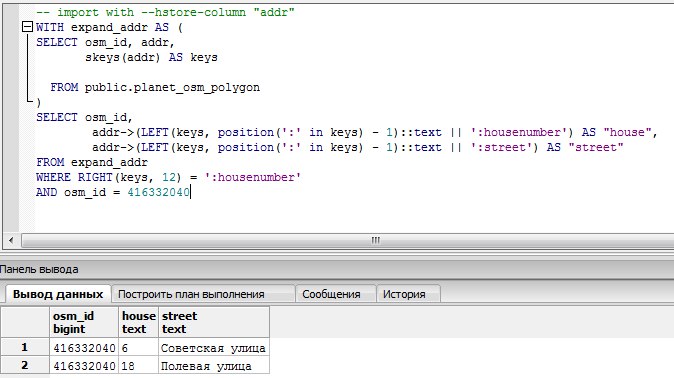This screenshot has height=378, width=674.
Task: Collapse the WITH expand_addr code block
Action: [27, 27]
